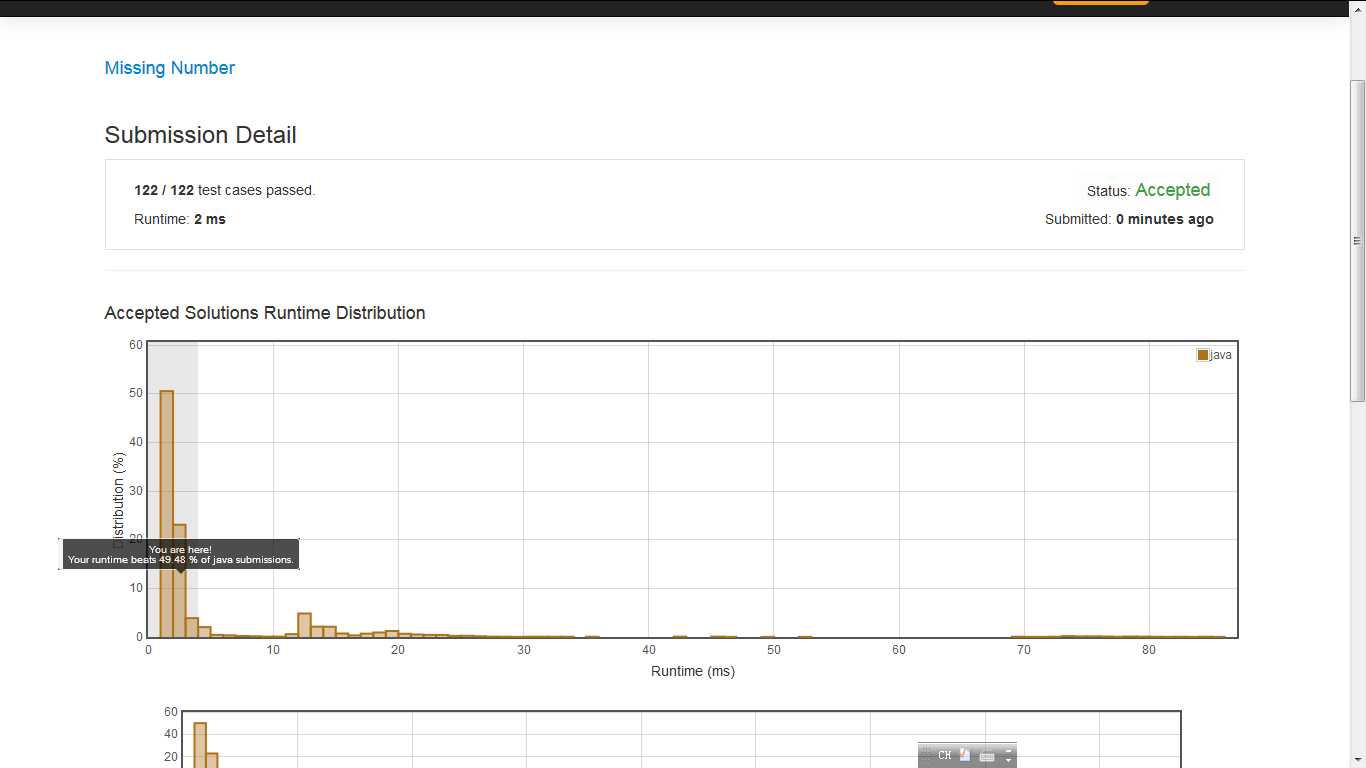The image size is (1366, 768).
Task: Open the Missing Number problem link
Action: click(169, 68)
